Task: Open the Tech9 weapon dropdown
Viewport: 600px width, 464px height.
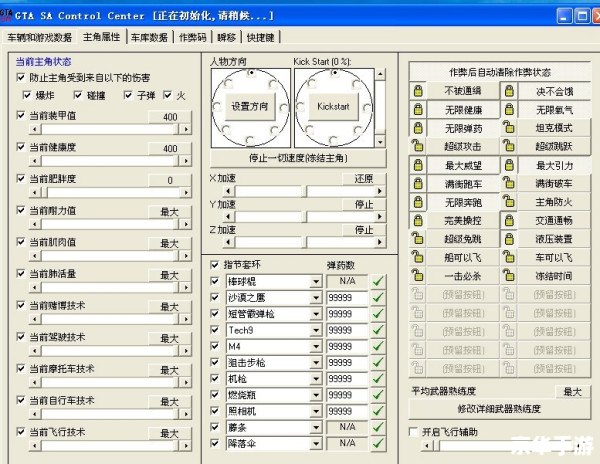Action: coord(316,330)
